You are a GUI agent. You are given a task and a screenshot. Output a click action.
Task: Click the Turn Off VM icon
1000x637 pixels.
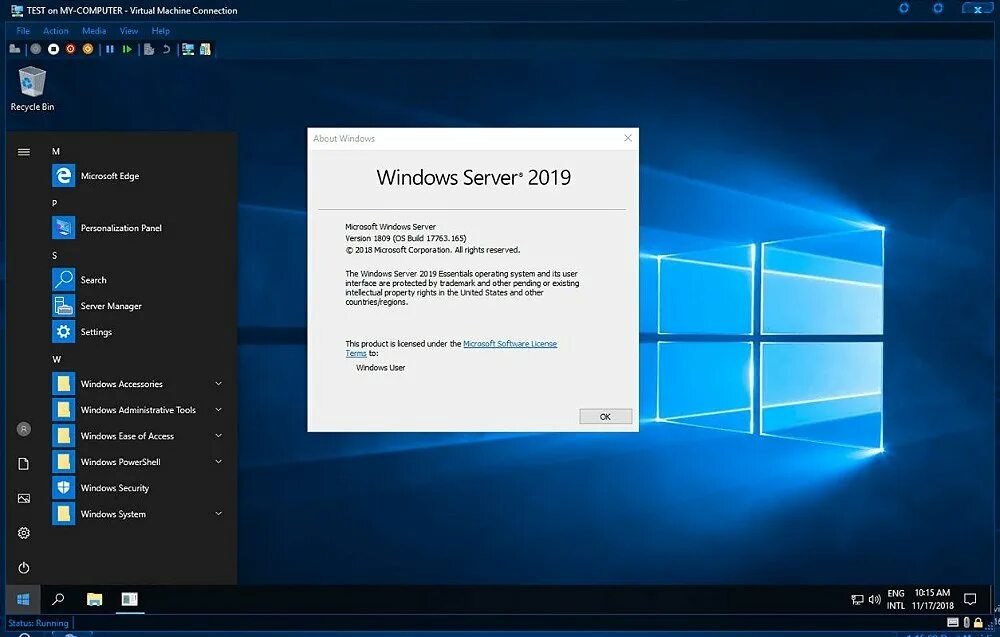[53, 49]
